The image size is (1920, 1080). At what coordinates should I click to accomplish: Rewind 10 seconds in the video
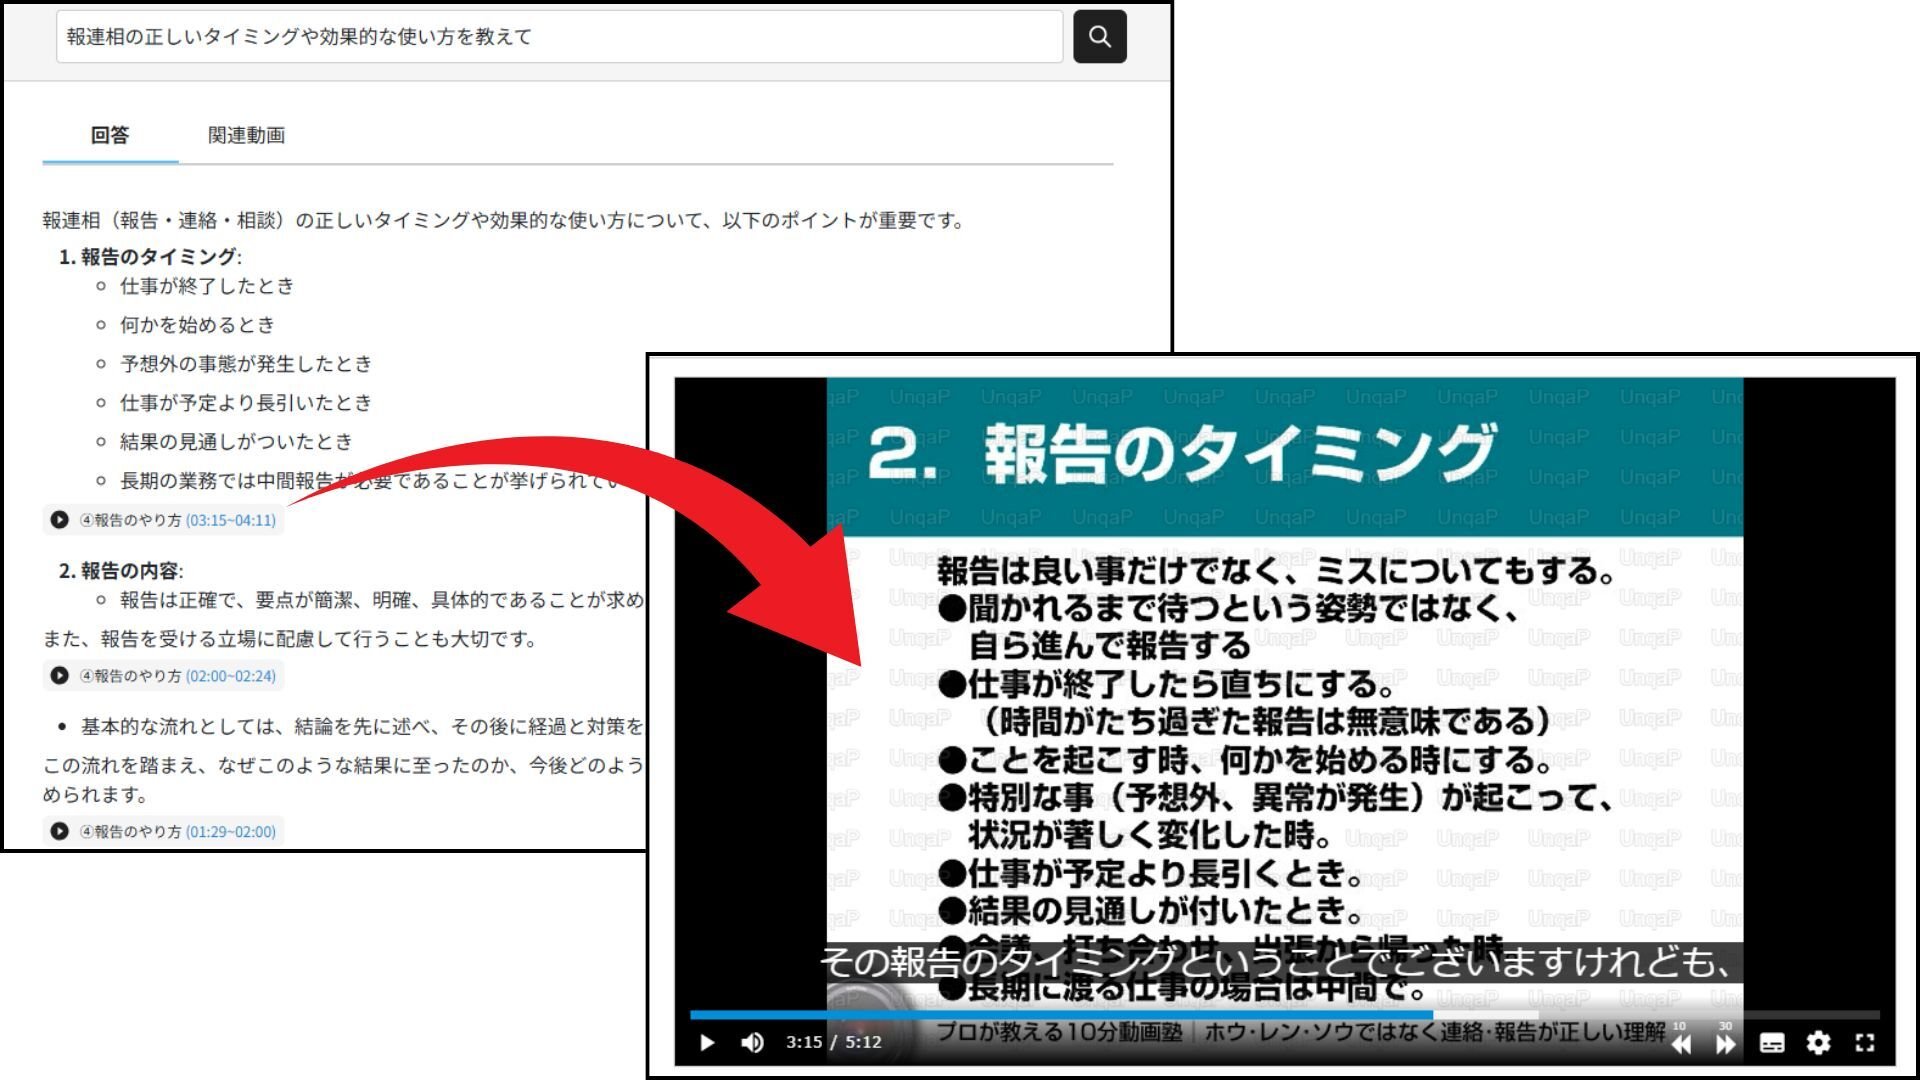1681,1040
